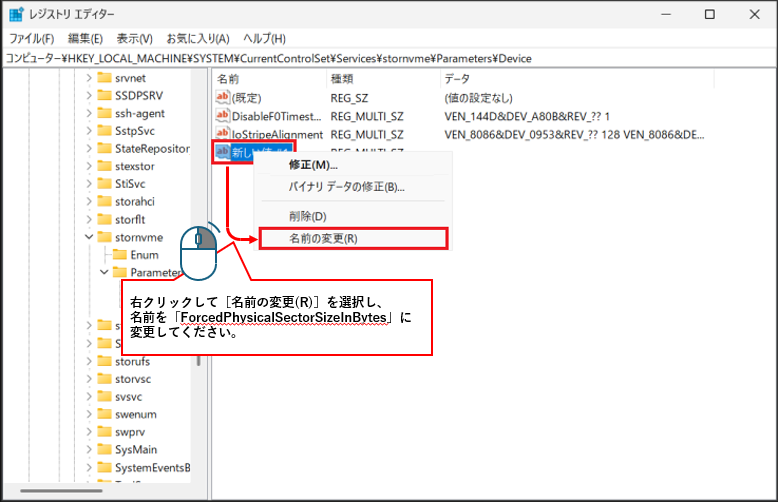Select the storufs folder icon

tap(104, 361)
